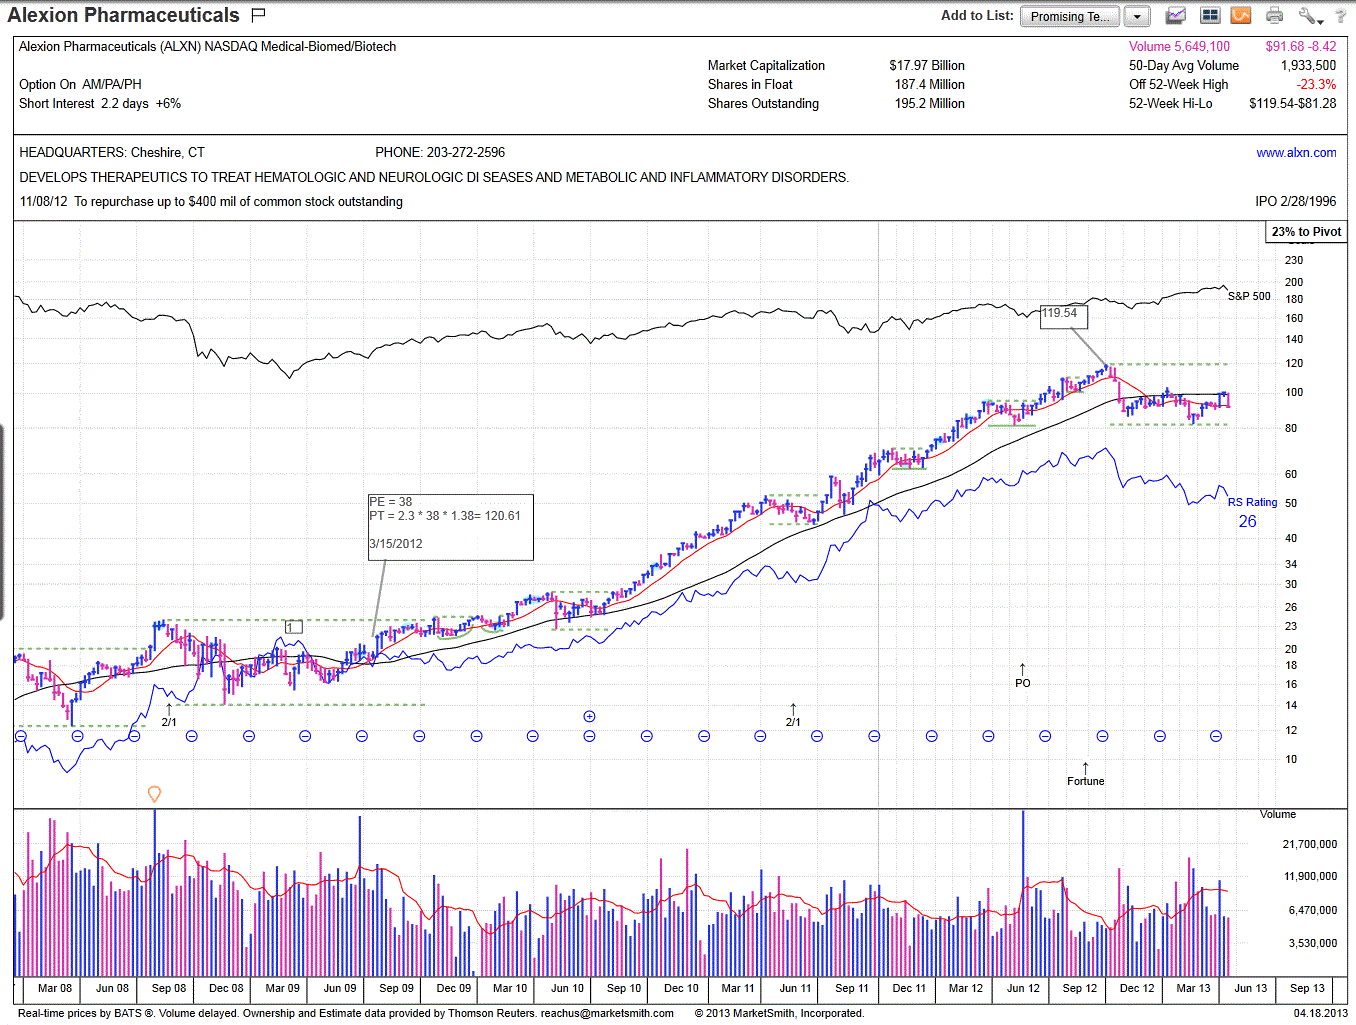Click the 1,933,500 average volume value
1356x1025 pixels.
[x=1308, y=66]
